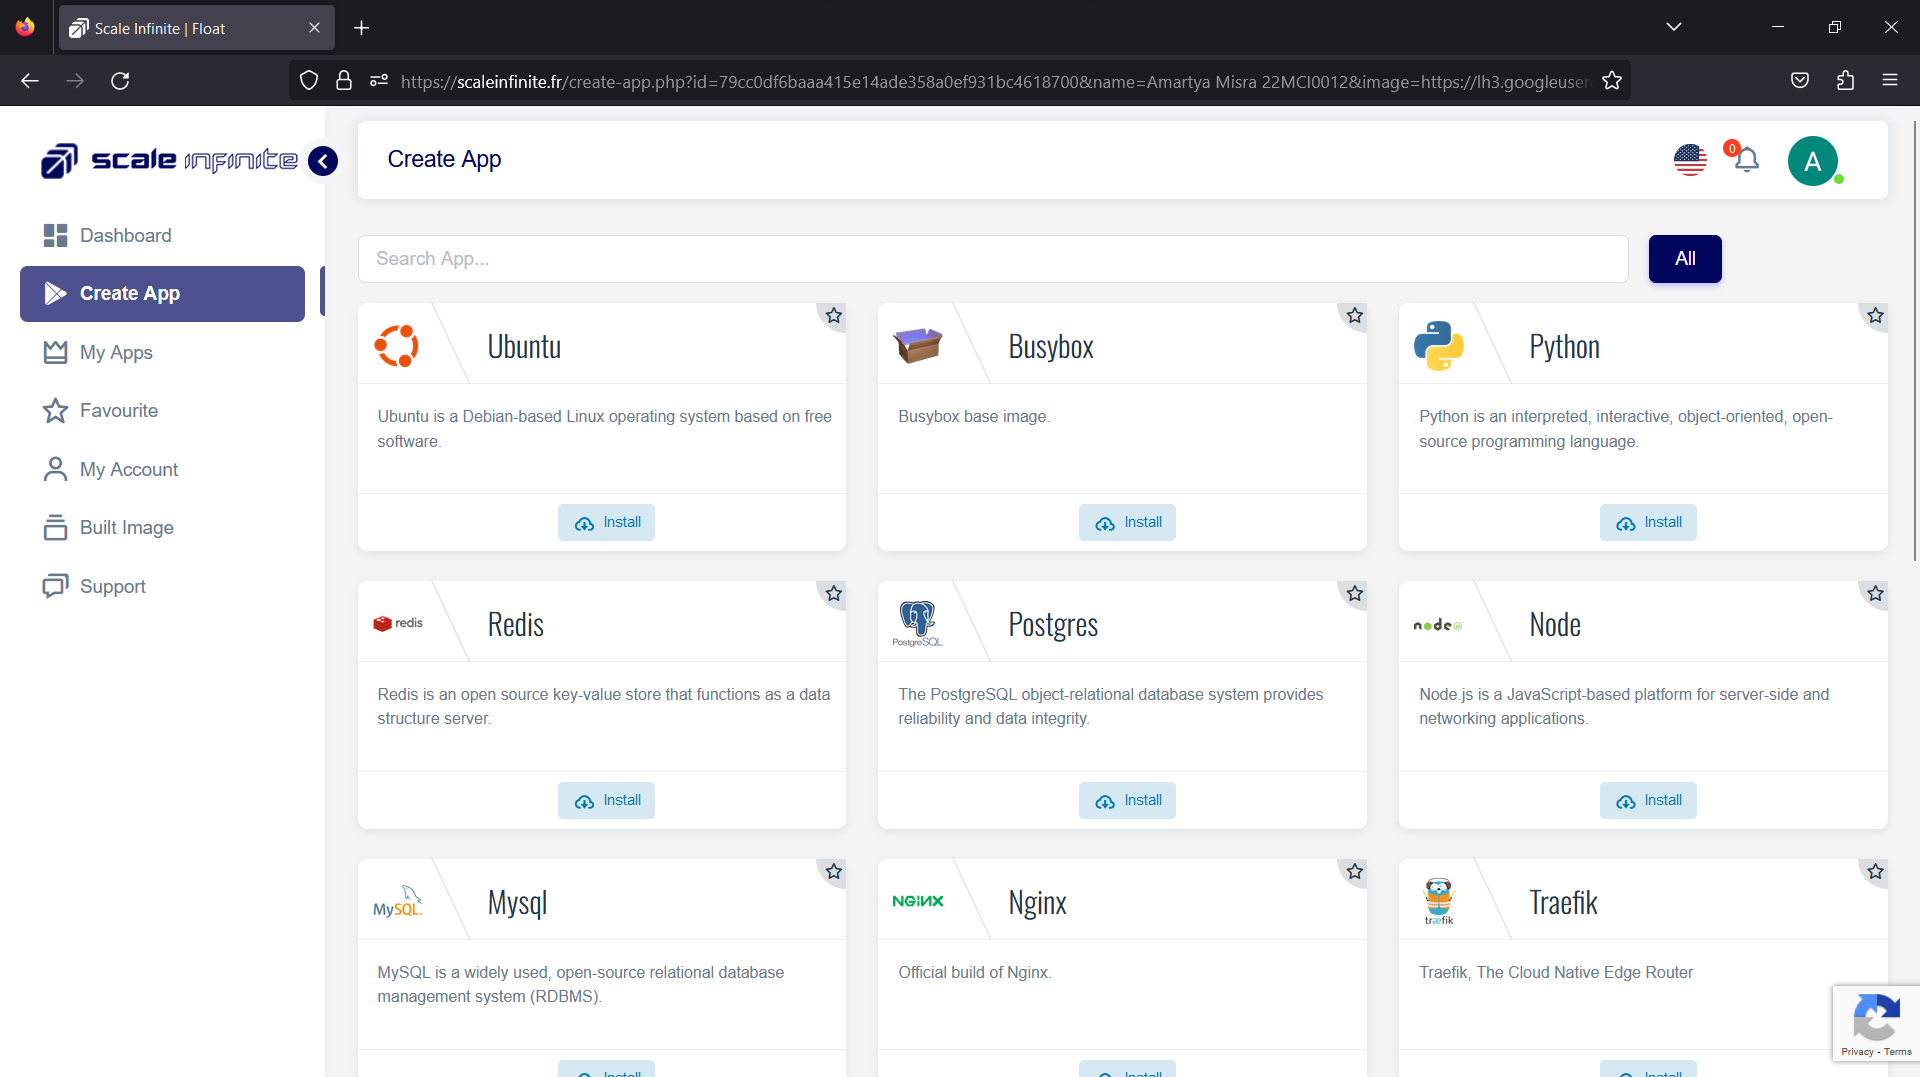Open Dashboard from the sidebar
Viewport: 1920px width, 1077px height.
[x=162, y=235]
